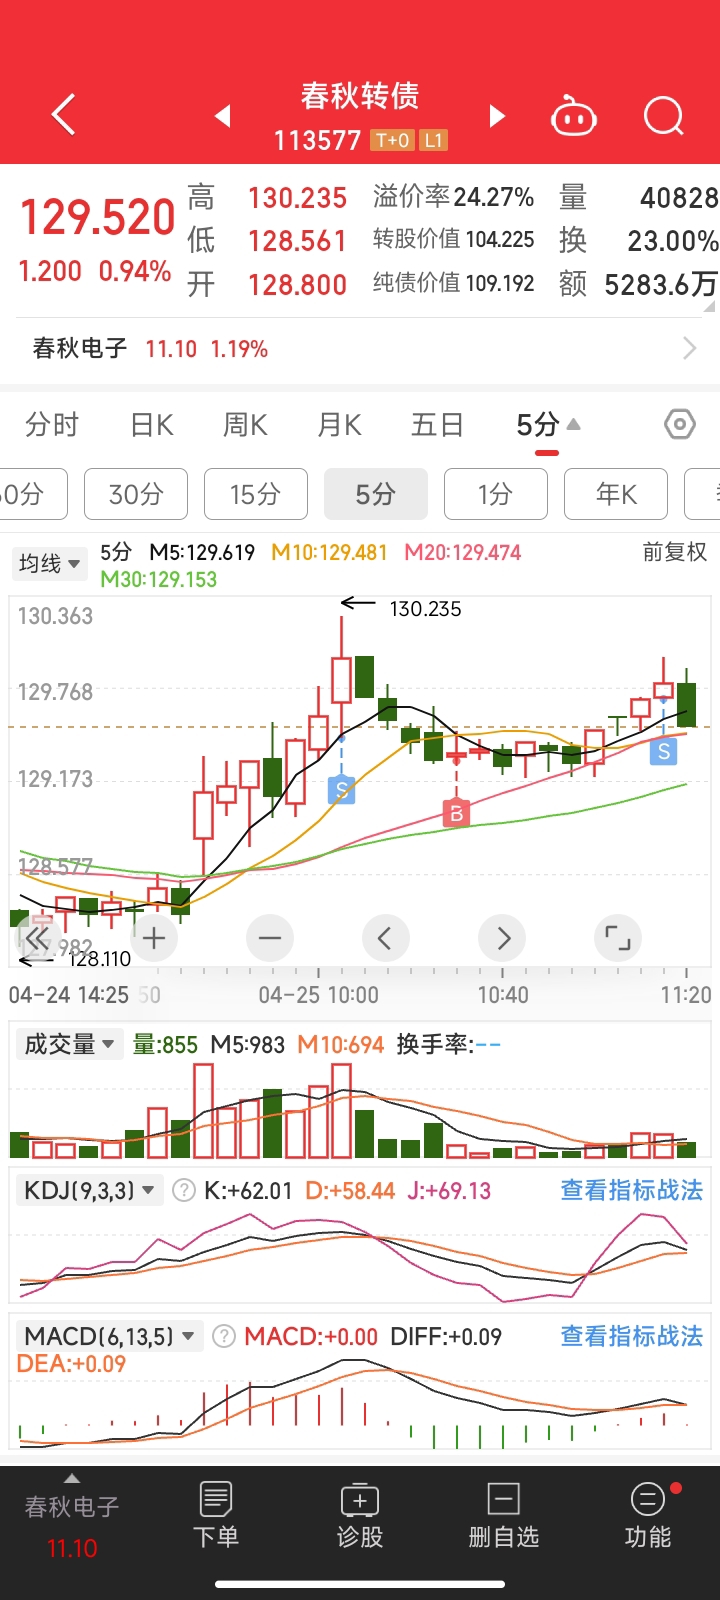This screenshot has width=720, height=1600.
Task: Tap the M5:129.619 moving average label
Action: pyautogui.click(x=202, y=552)
